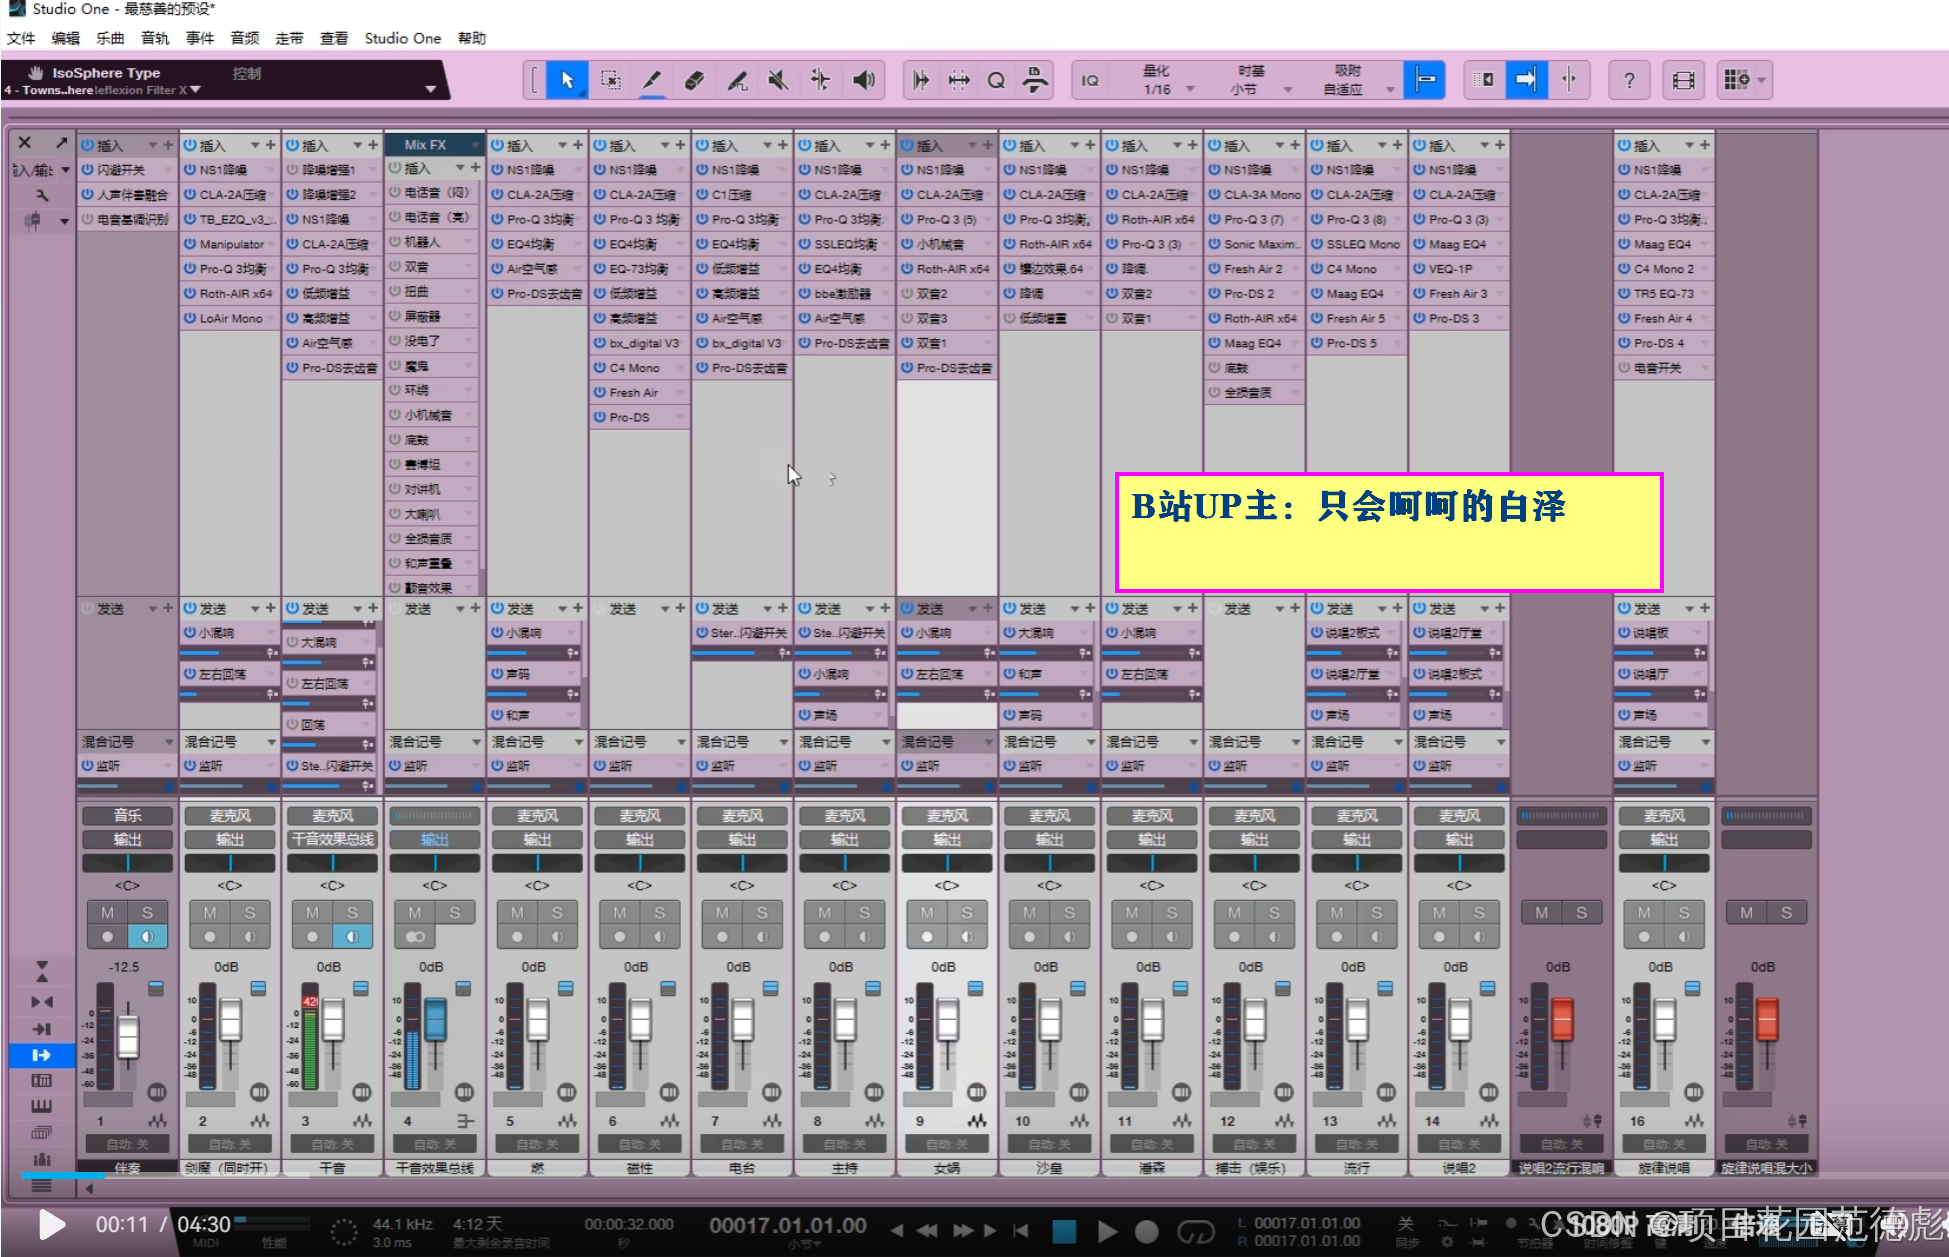Click the 干音效果总线 output button

click(x=332, y=839)
